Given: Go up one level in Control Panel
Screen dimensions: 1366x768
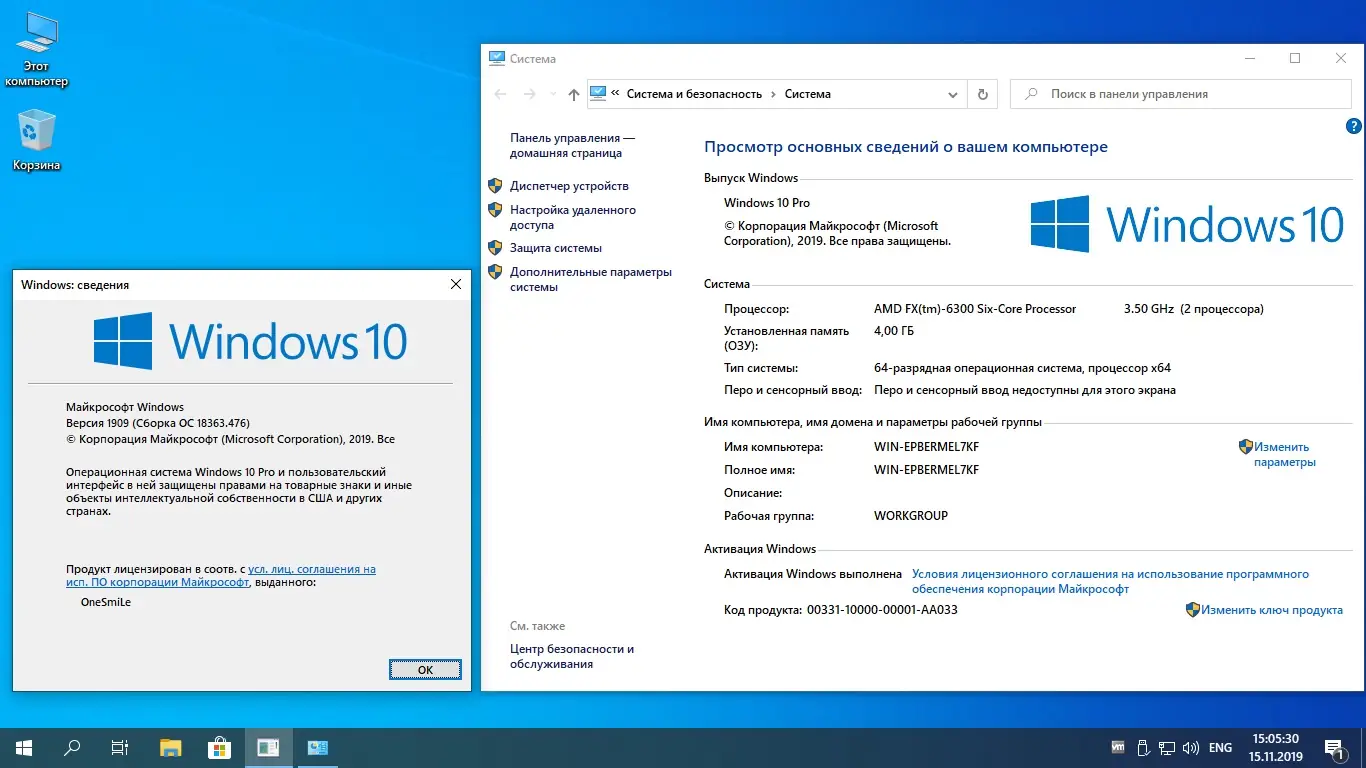Looking at the screenshot, I should (573, 94).
